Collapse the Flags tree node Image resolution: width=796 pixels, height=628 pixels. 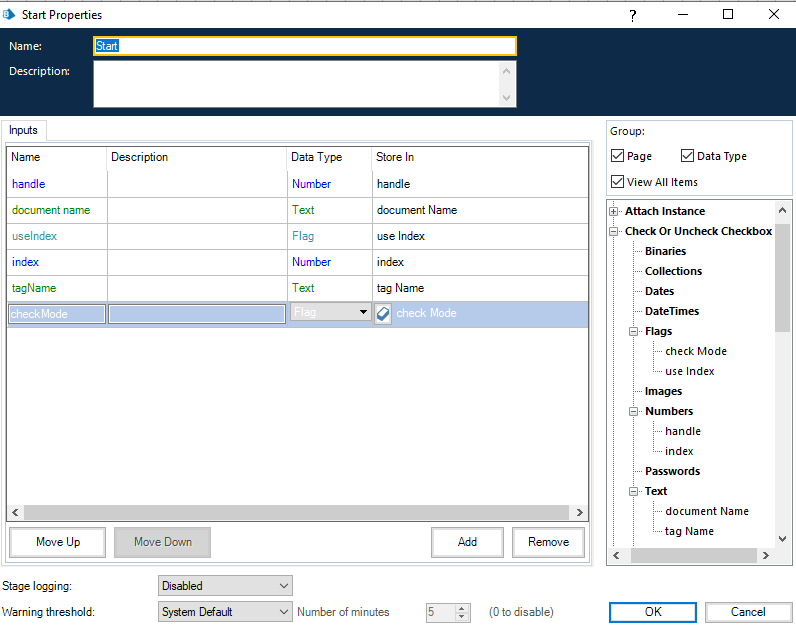[x=634, y=331]
